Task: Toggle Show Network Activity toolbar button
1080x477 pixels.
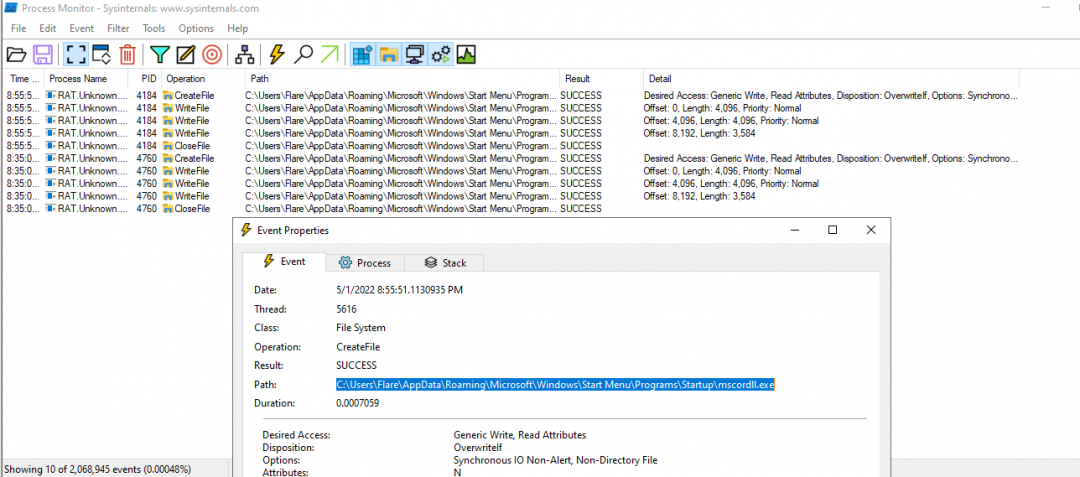Action: pyautogui.click(x=414, y=54)
